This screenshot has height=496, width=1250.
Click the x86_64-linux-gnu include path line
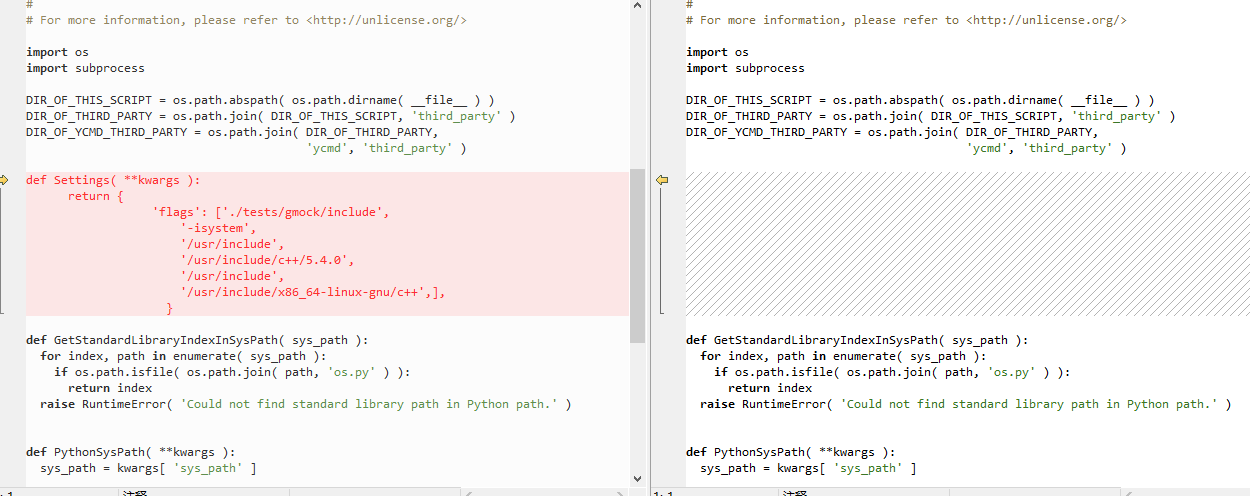[x=312, y=292]
